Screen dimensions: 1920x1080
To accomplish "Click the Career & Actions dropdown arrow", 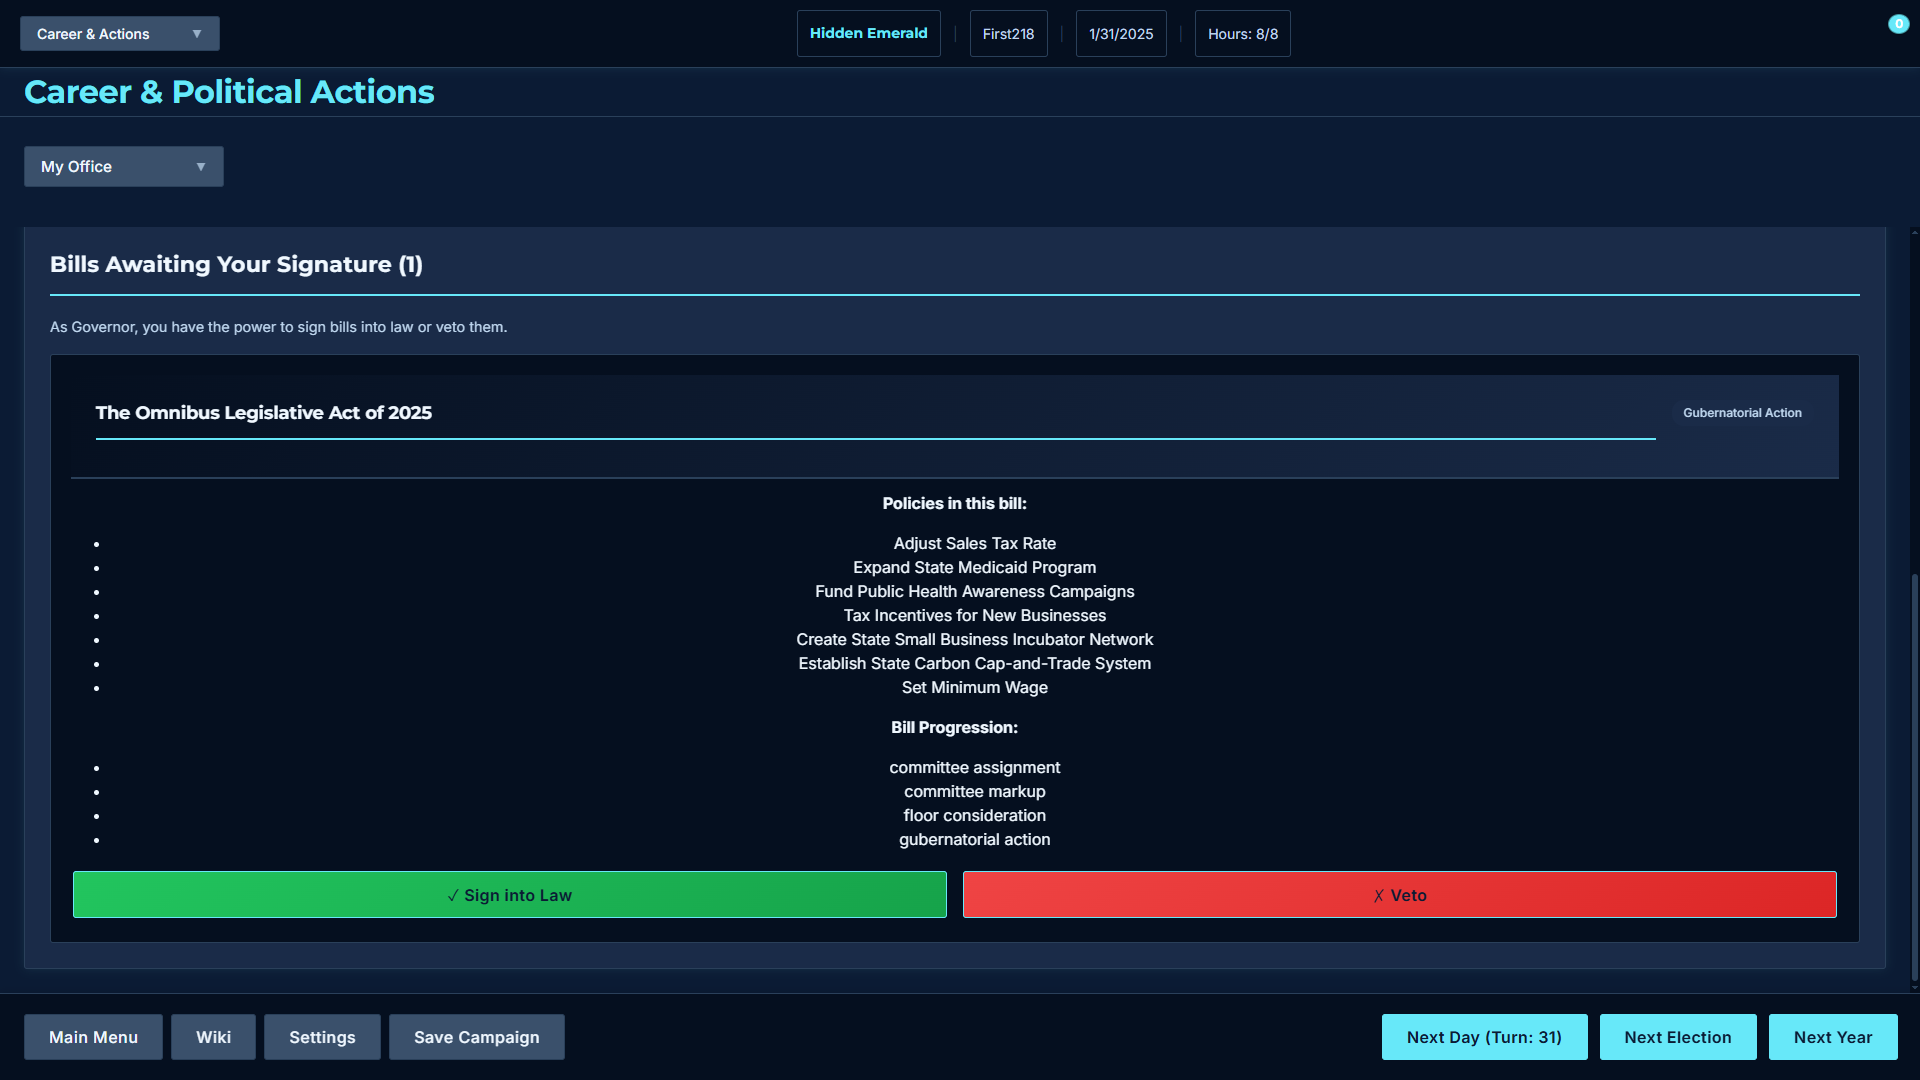I will point(197,34).
